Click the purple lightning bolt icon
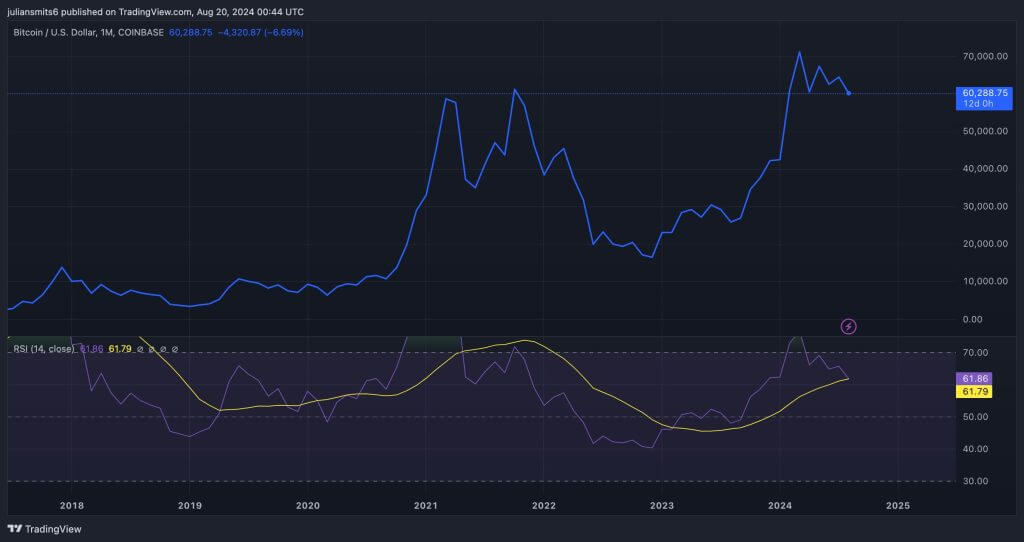The width and height of the screenshot is (1024, 542). click(x=848, y=326)
